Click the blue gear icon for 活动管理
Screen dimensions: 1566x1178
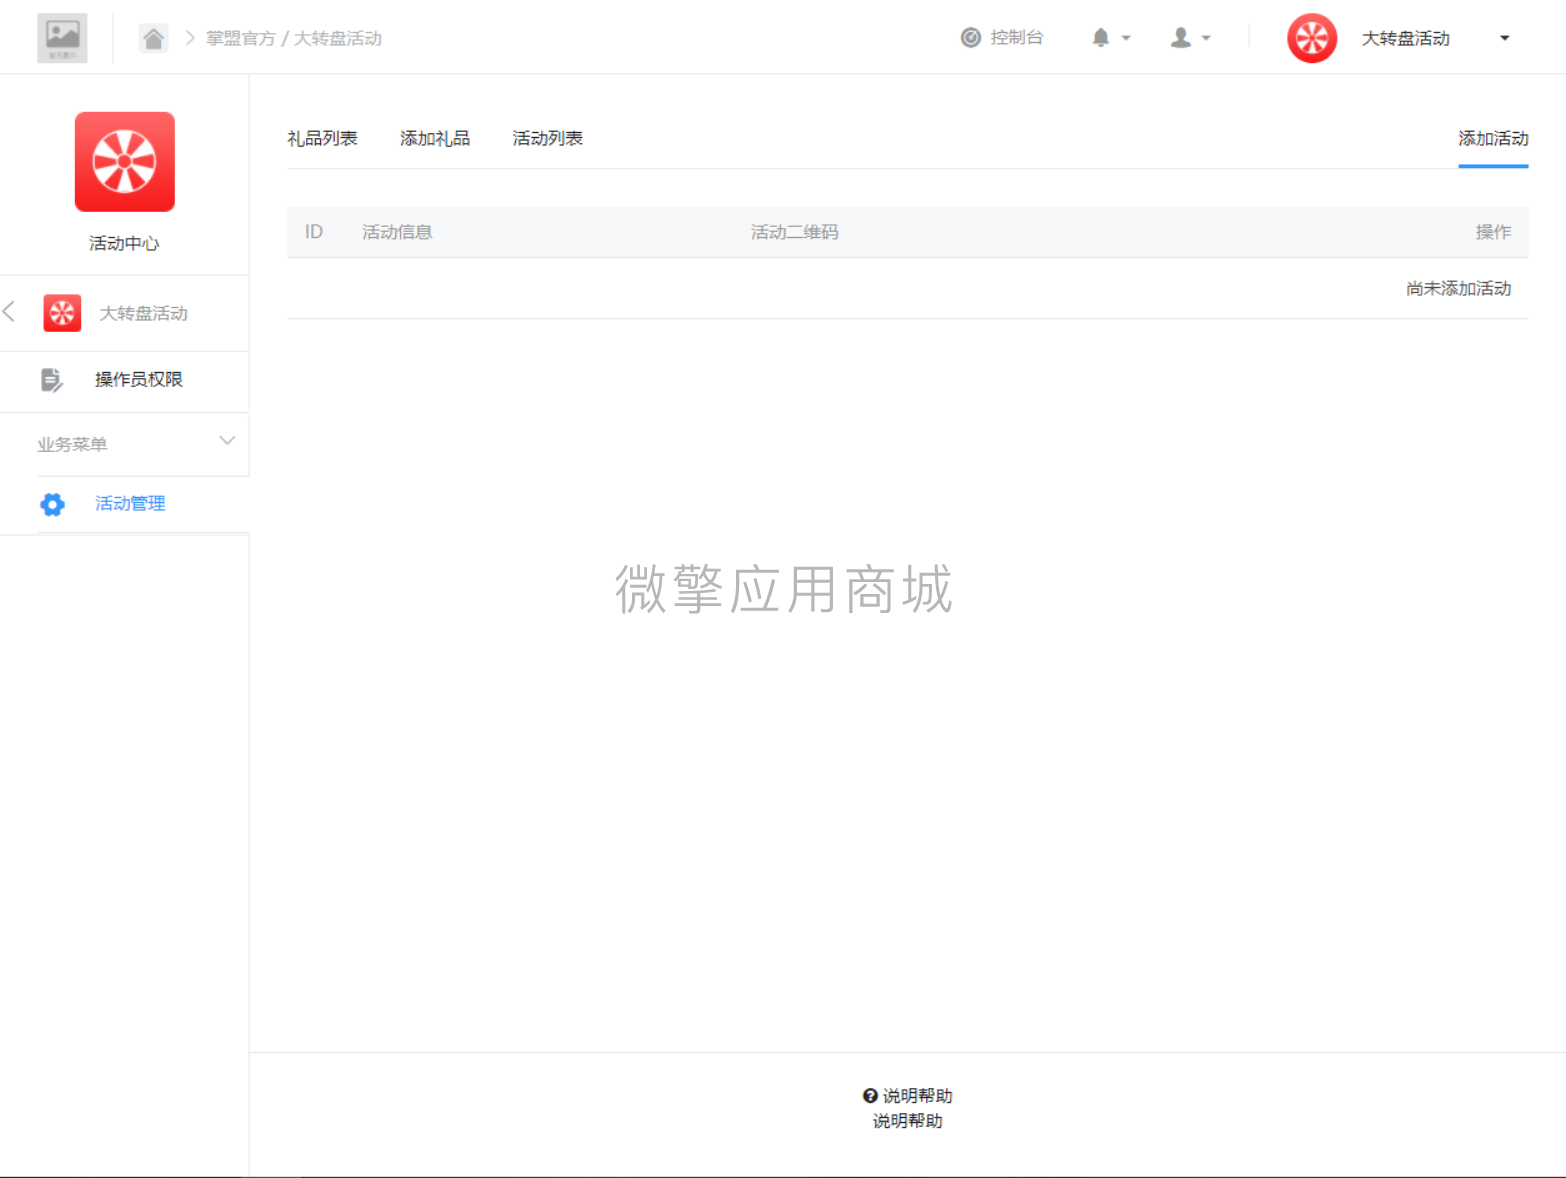click(52, 504)
